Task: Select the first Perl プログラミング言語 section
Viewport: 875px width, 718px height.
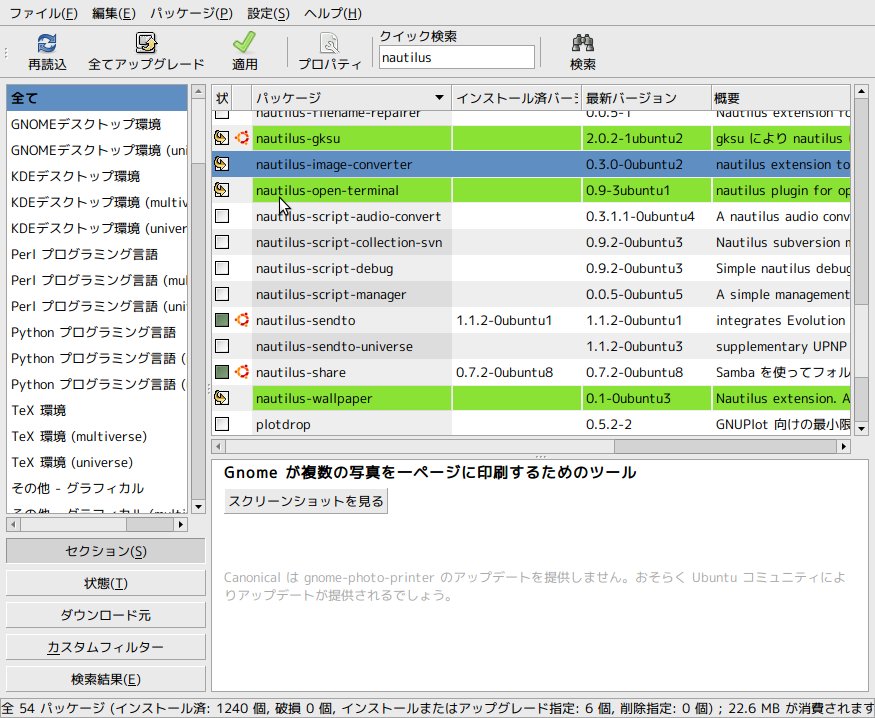Action: click(x=97, y=254)
